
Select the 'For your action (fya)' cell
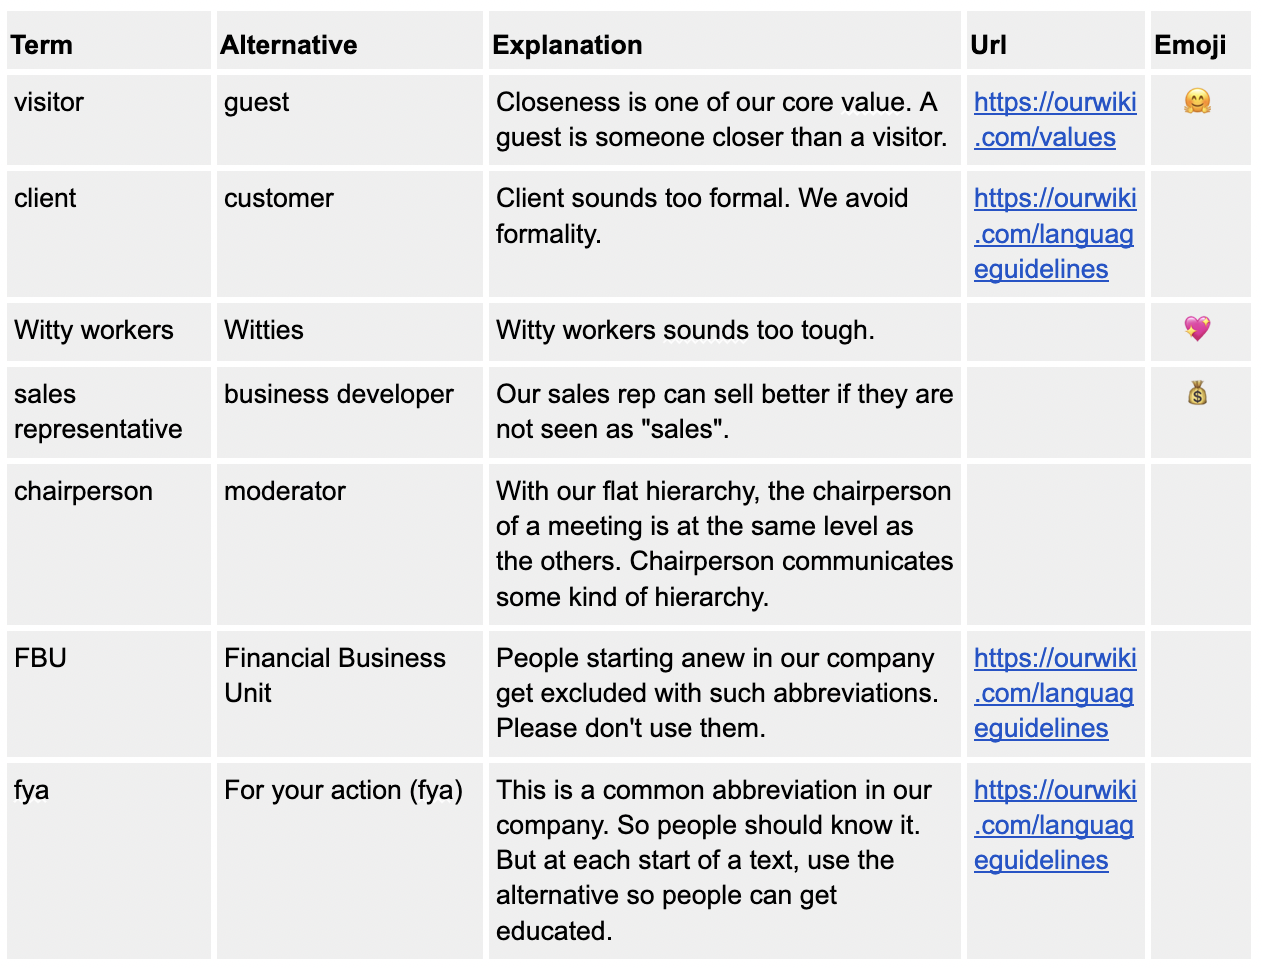click(343, 790)
